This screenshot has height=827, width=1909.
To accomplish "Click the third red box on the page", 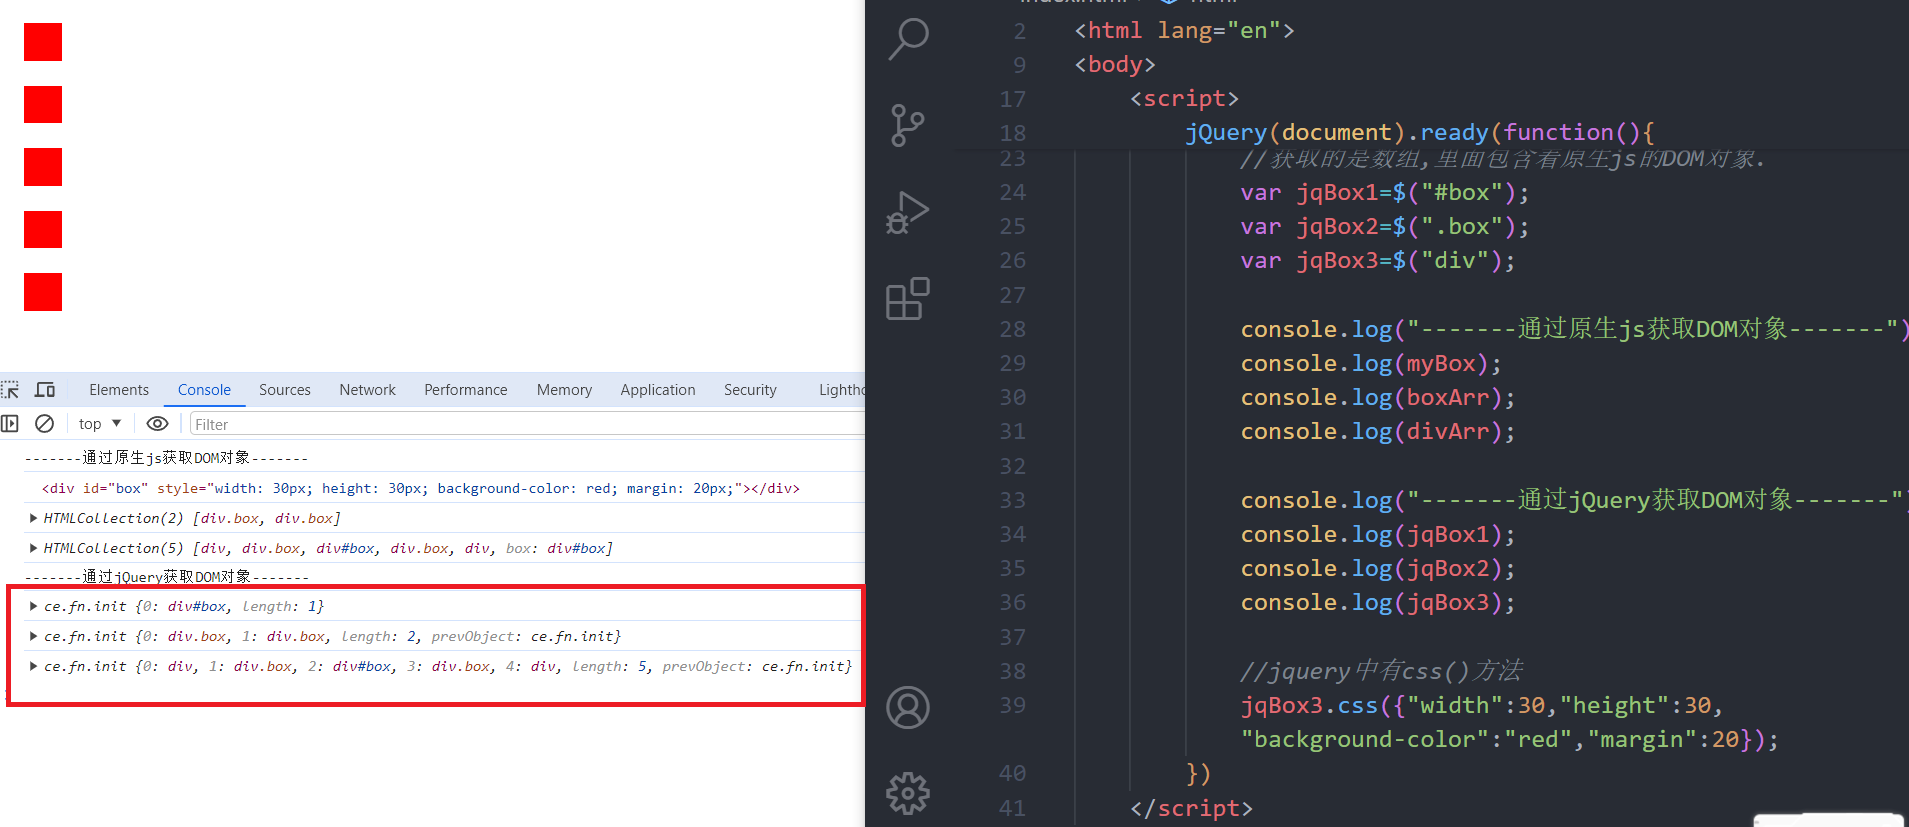I will [43, 167].
